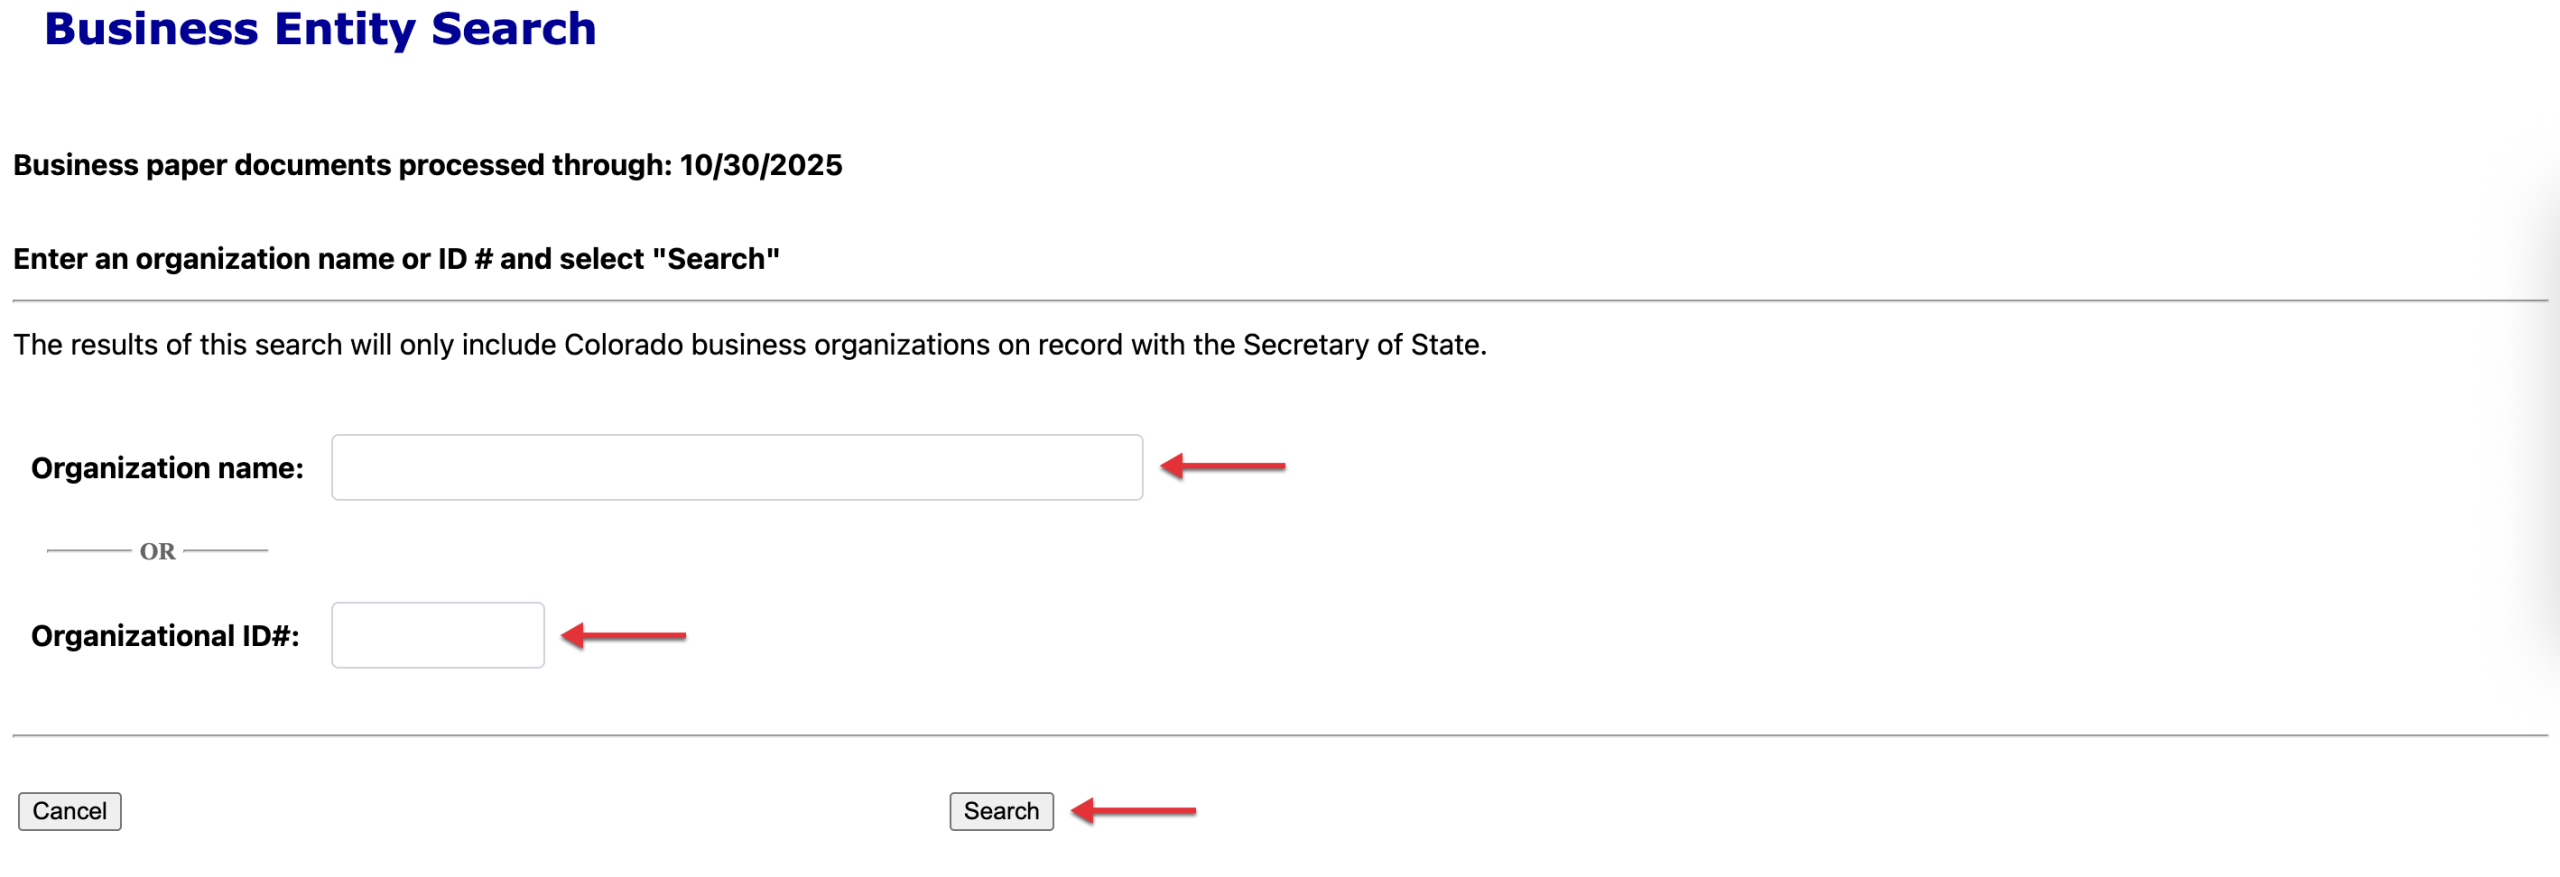Click horizontal rule above the results note

1280,300
